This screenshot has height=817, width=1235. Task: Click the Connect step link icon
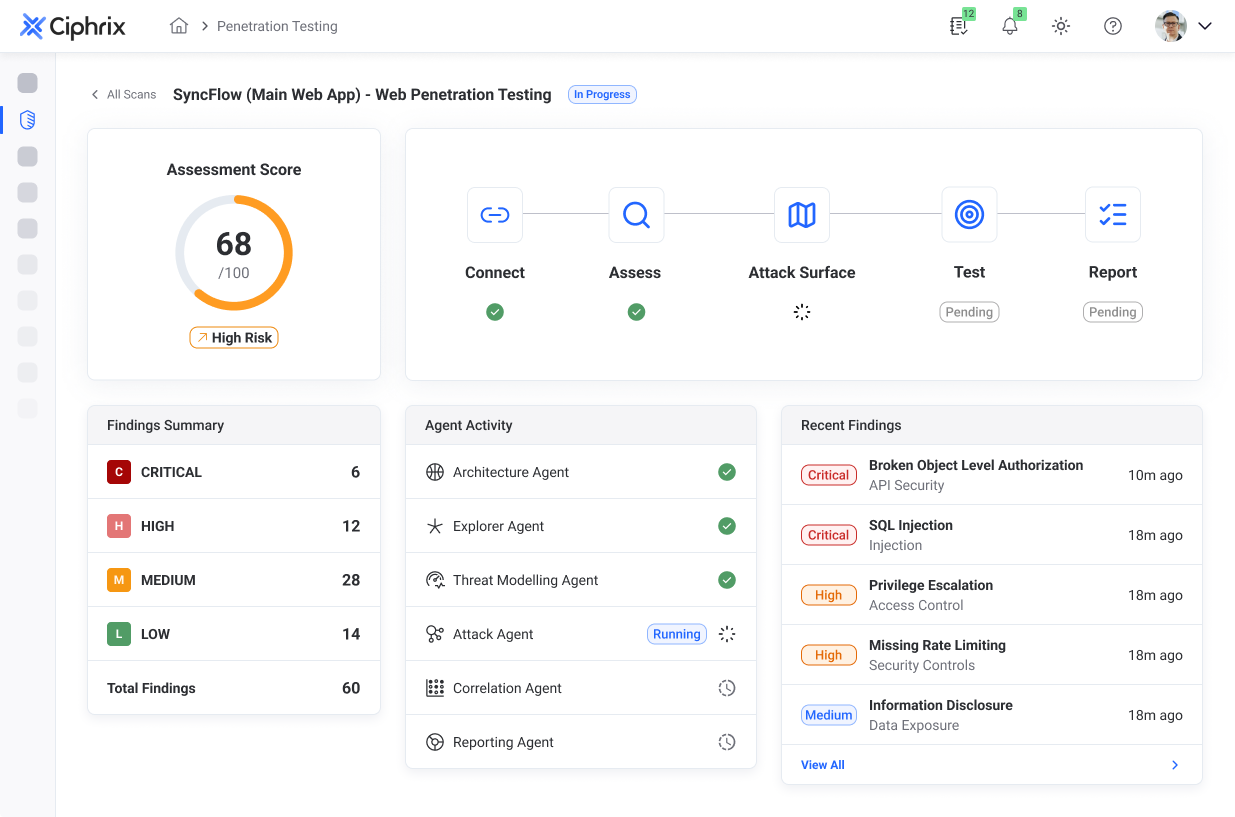pos(495,214)
